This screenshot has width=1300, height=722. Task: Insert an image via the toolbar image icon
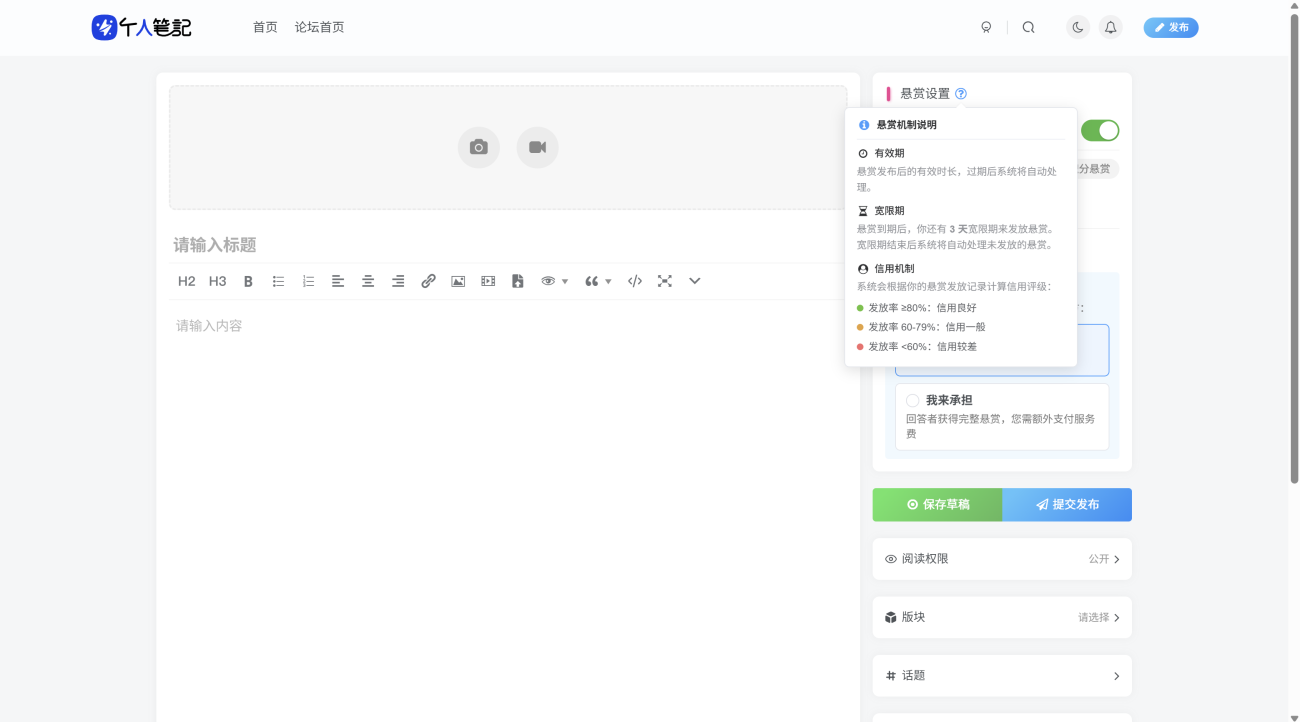pos(458,282)
